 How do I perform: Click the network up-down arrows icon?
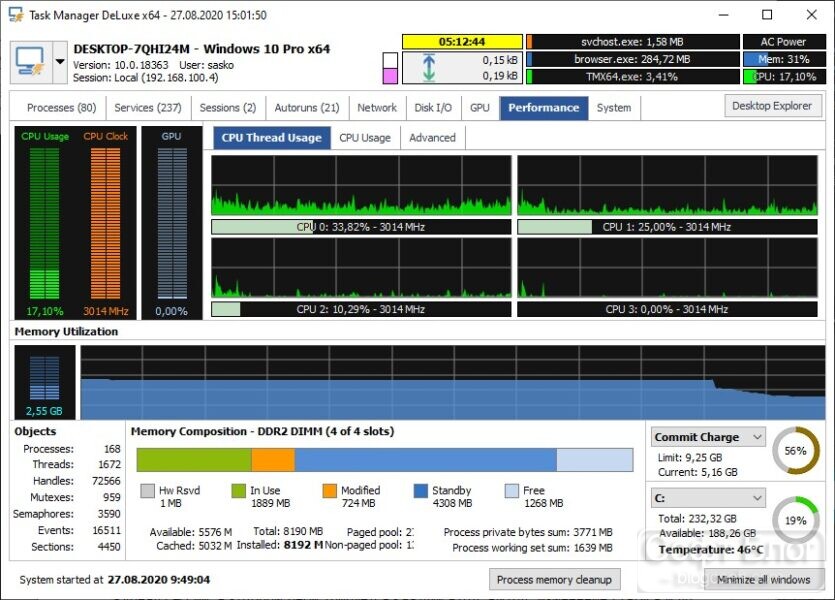[x=429, y=68]
